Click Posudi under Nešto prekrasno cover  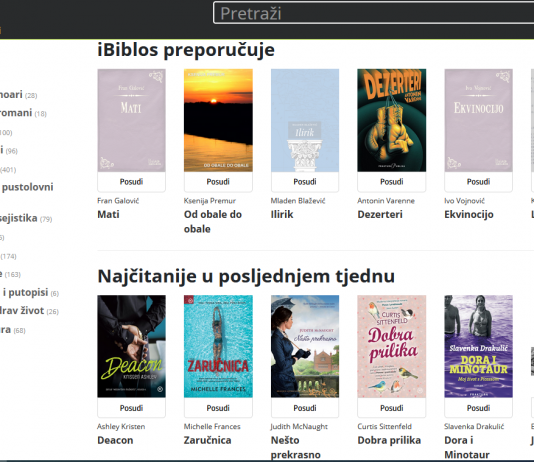tap(305, 408)
